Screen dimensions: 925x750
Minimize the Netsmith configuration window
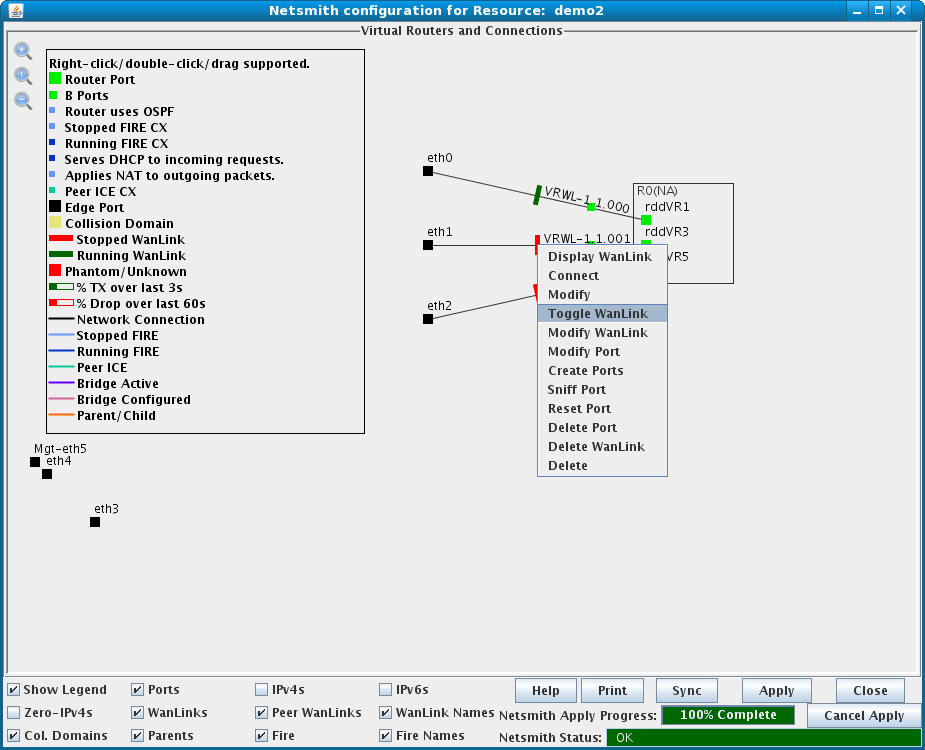point(857,10)
